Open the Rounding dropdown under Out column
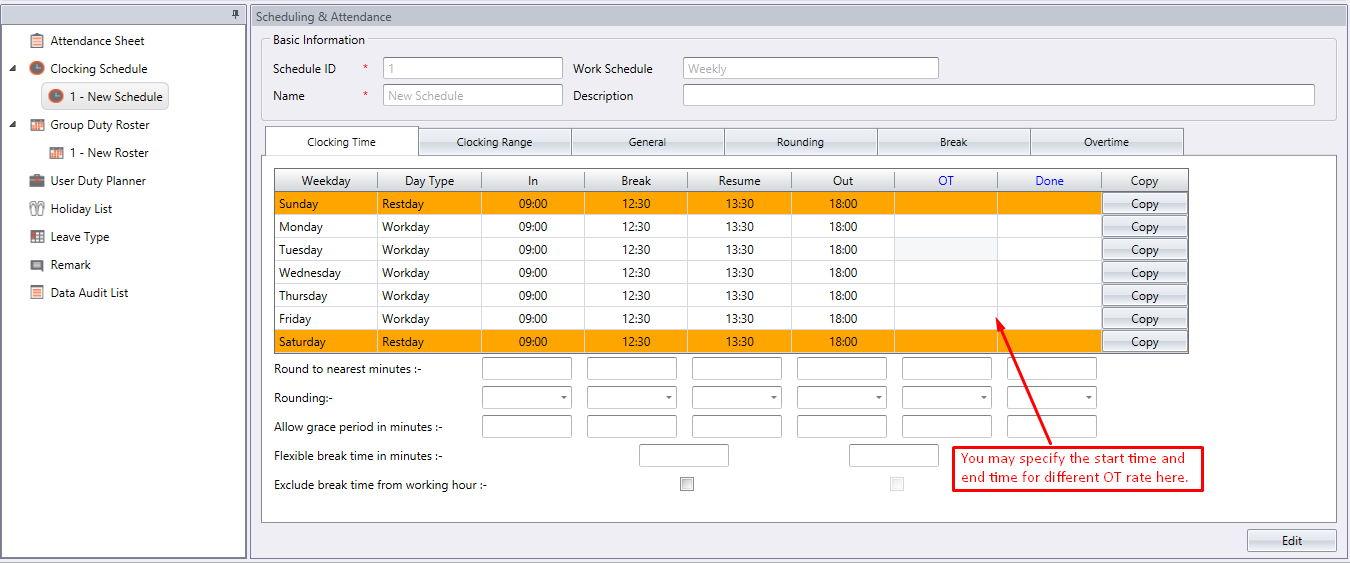This screenshot has width=1350, height=563. pyautogui.click(x=842, y=397)
